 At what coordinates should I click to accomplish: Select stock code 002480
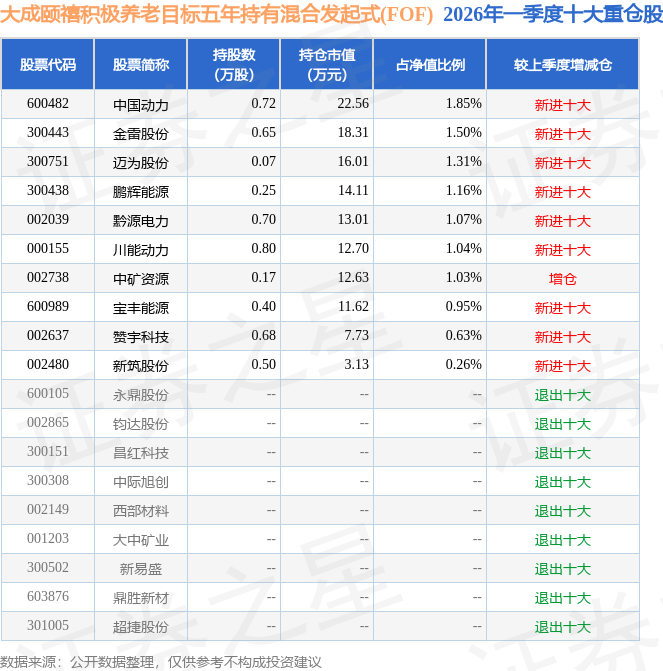(x=48, y=365)
